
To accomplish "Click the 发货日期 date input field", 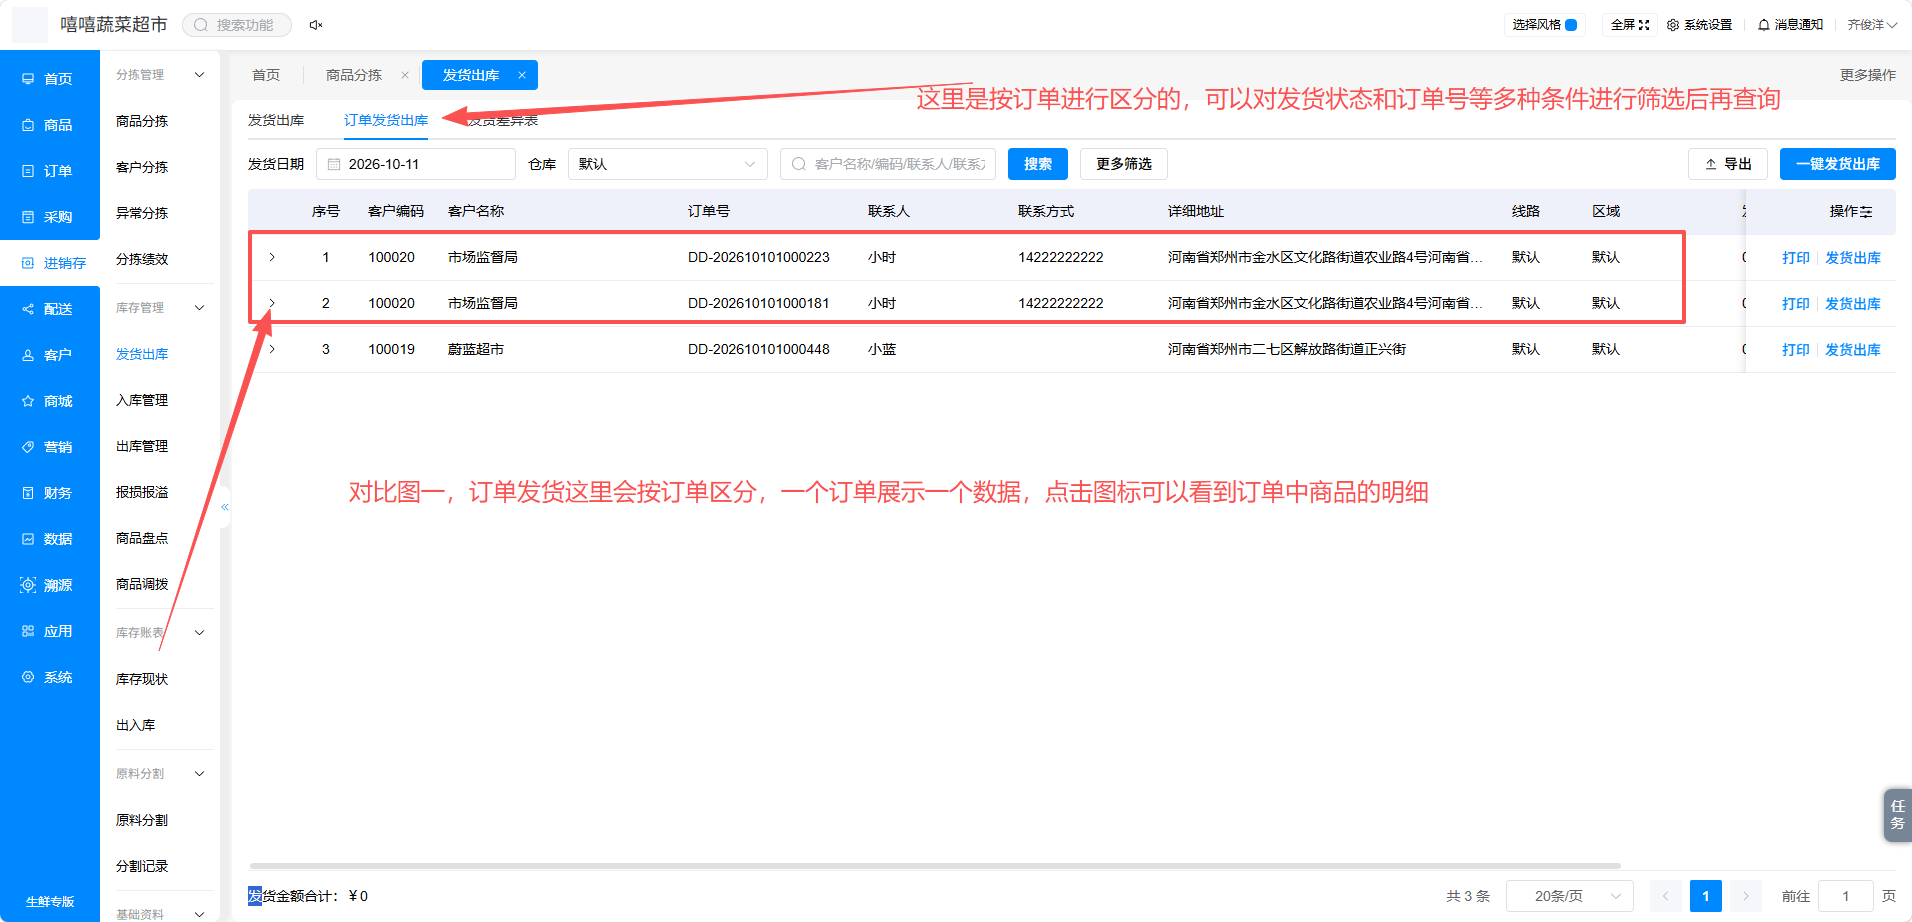I will point(416,164).
